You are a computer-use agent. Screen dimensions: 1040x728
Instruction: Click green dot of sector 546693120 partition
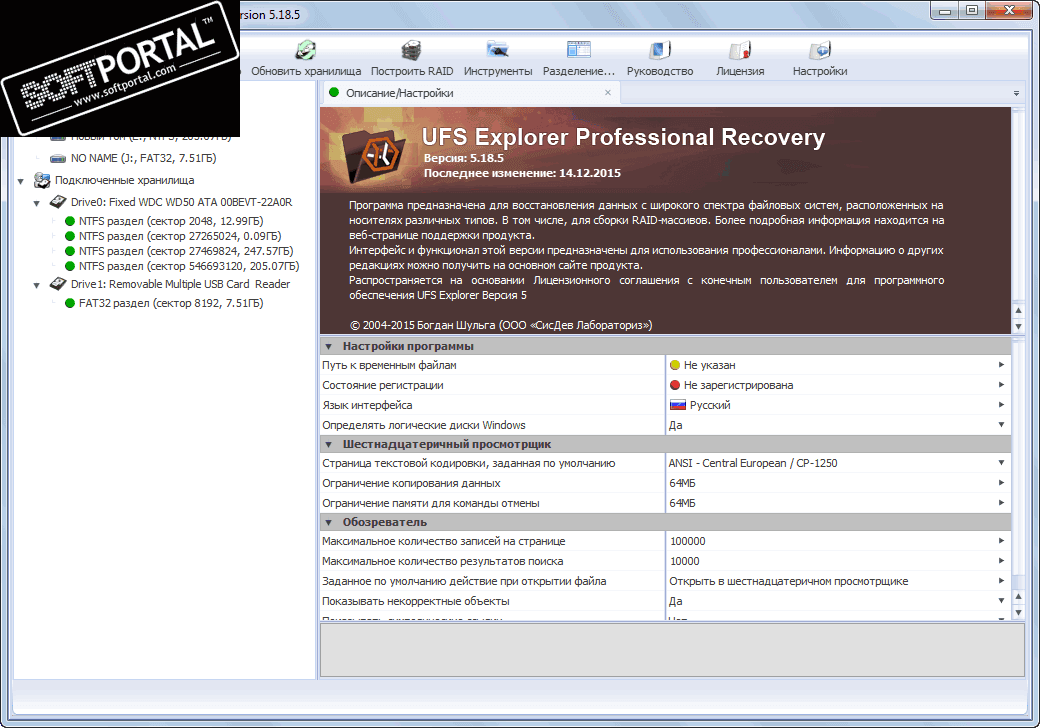coord(70,266)
